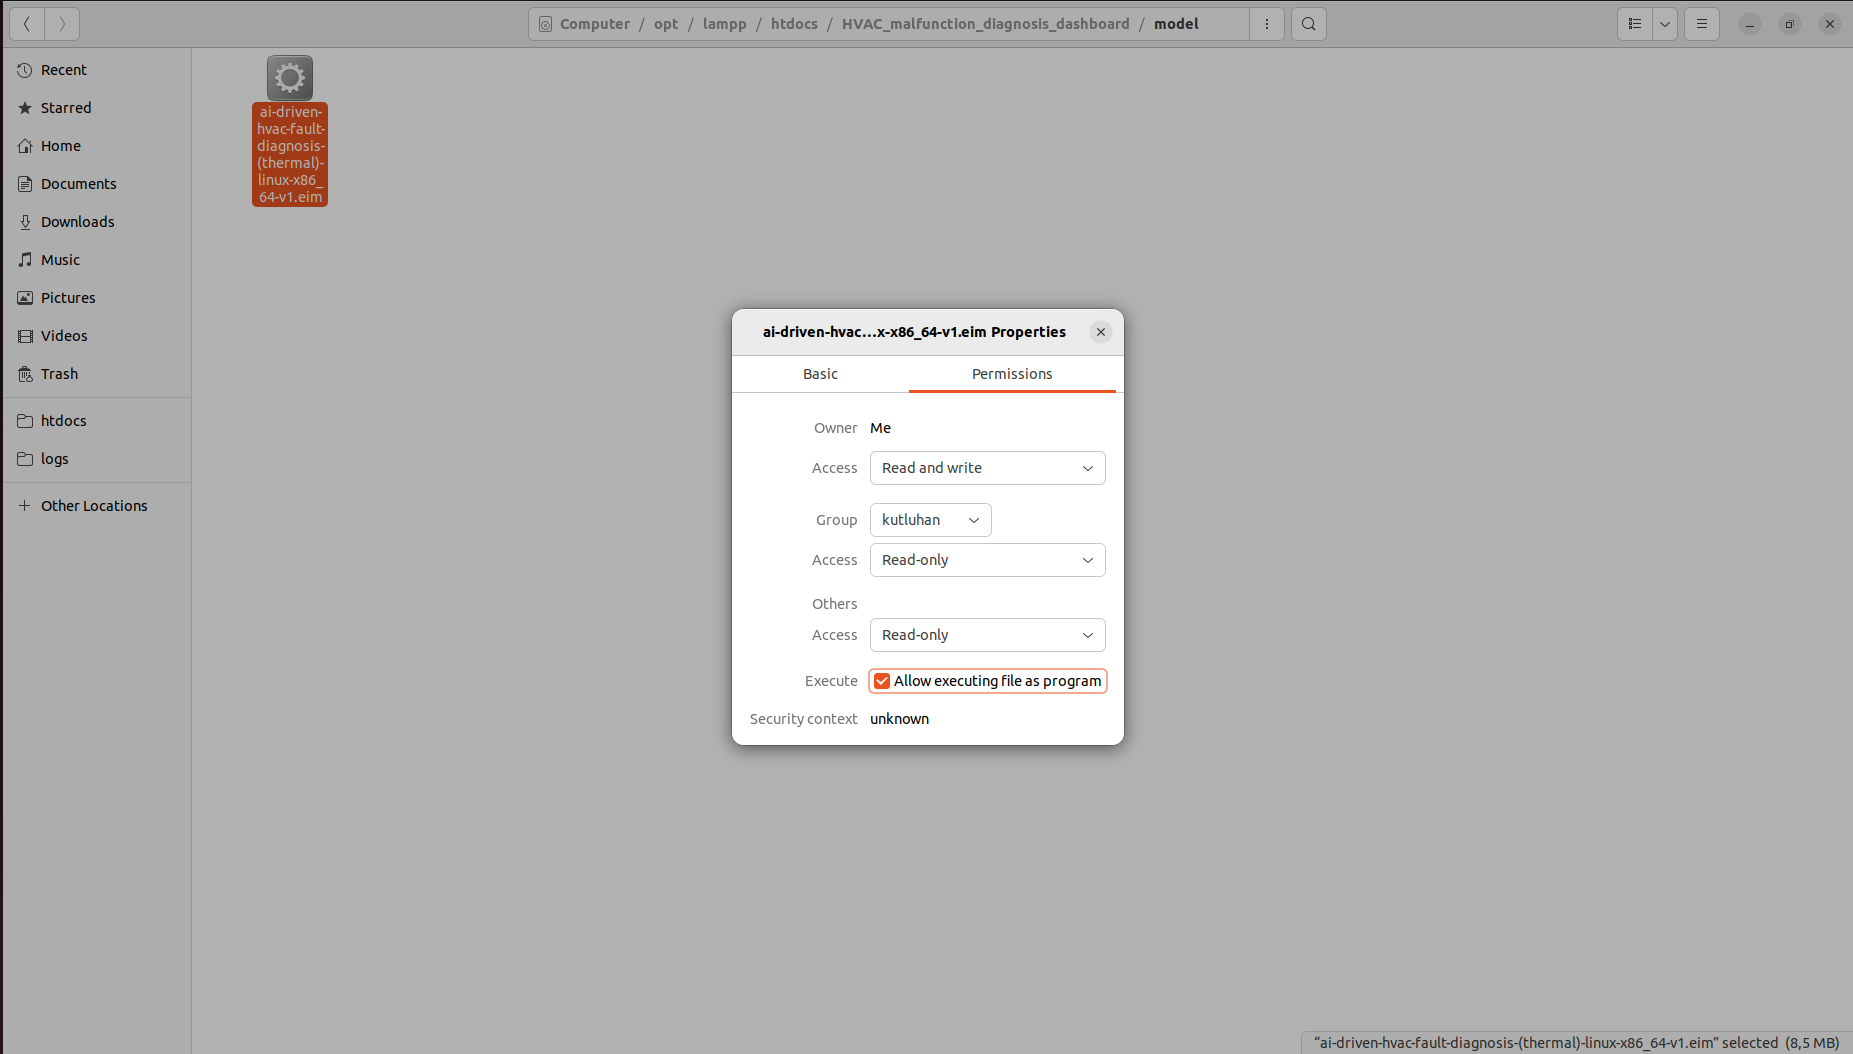This screenshot has height=1054, width=1853.
Task: Switch to list view icon
Action: pos(1635,24)
